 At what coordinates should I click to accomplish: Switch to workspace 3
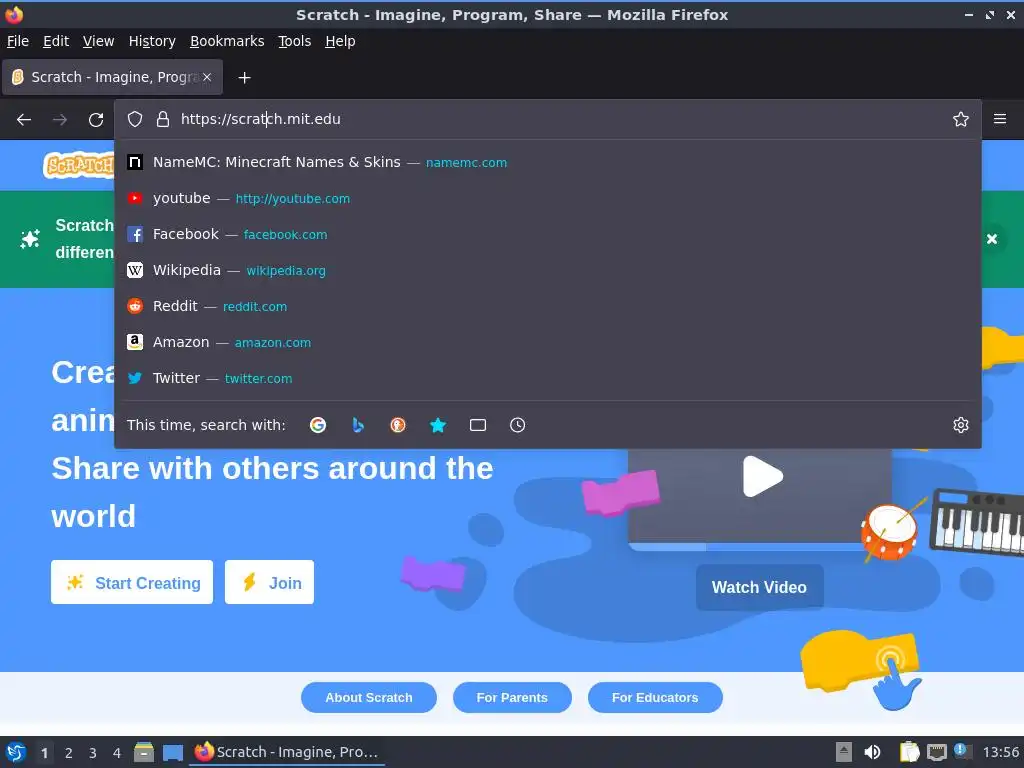tap(93, 753)
